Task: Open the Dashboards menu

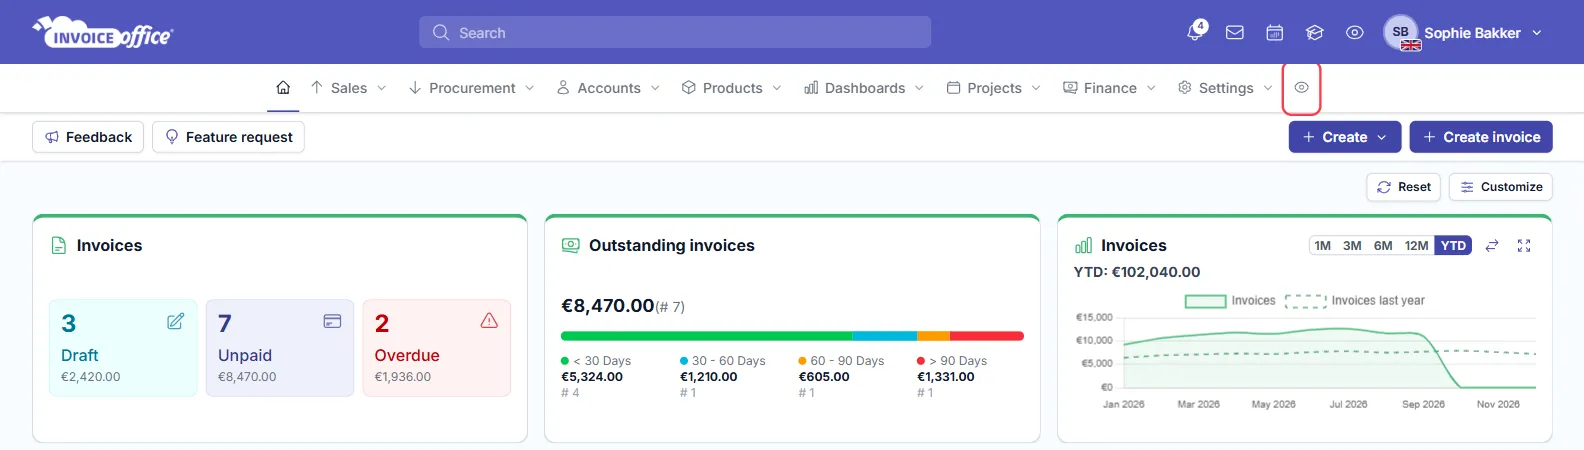Action: point(864,88)
